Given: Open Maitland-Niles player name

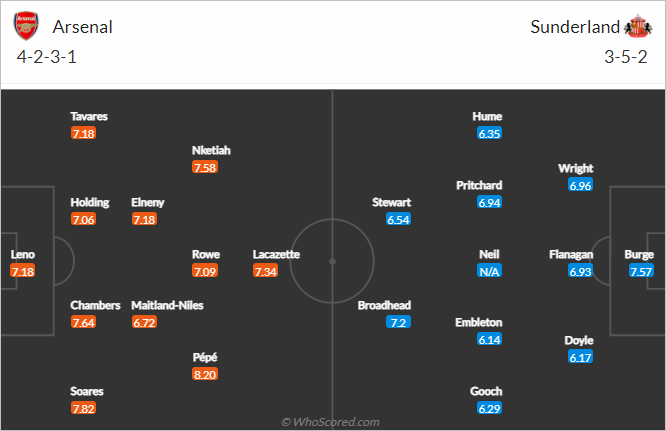Looking at the screenshot, I should [x=167, y=305].
